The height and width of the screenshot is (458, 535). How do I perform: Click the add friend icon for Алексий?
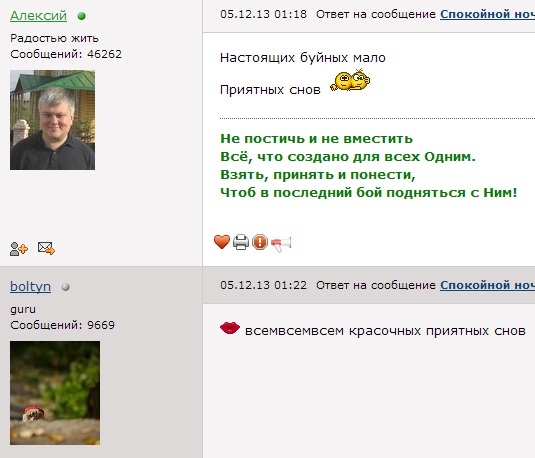(x=19, y=249)
